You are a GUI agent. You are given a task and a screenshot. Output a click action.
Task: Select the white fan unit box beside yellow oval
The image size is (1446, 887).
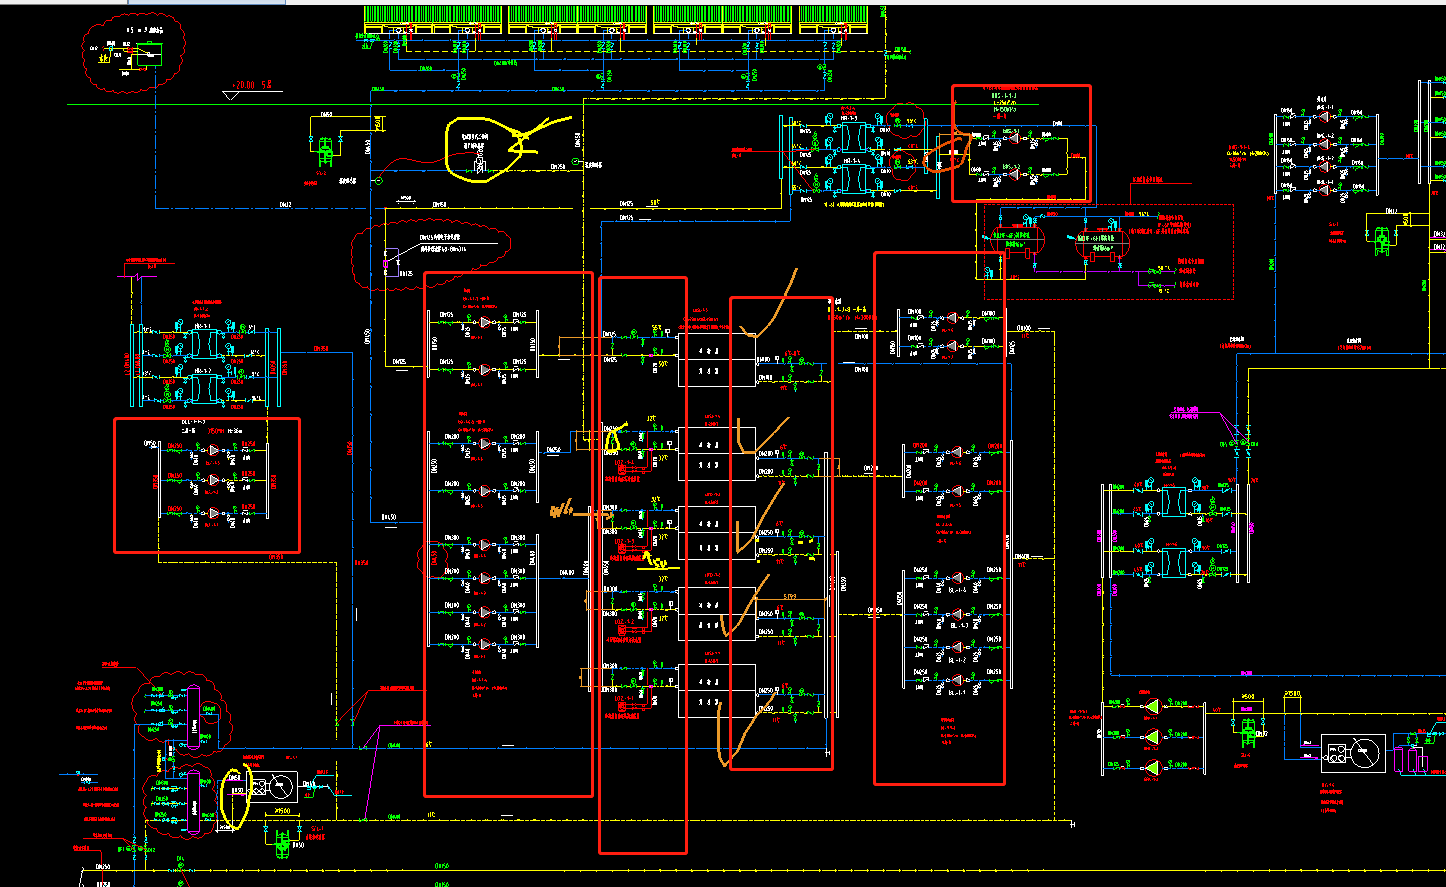tap(272, 788)
